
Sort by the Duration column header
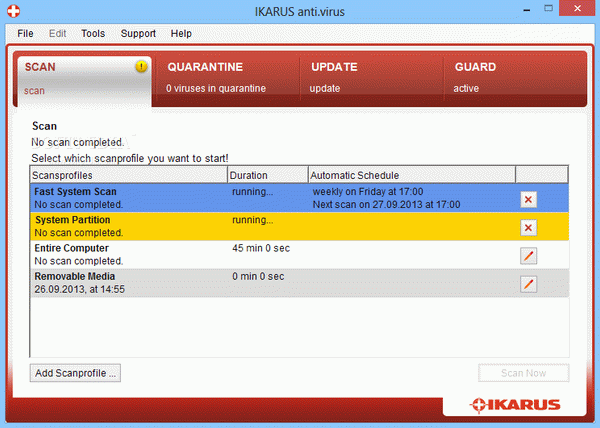[x=268, y=175]
